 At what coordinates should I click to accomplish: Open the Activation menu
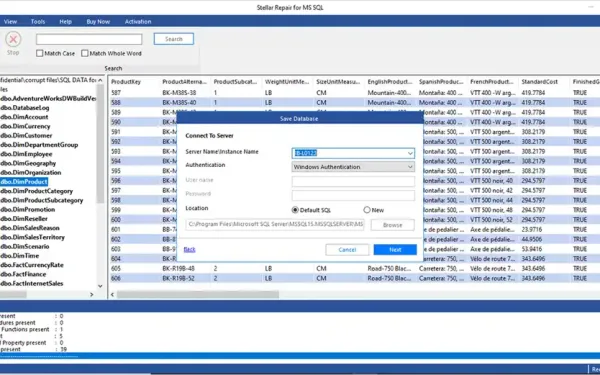pos(138,22)
